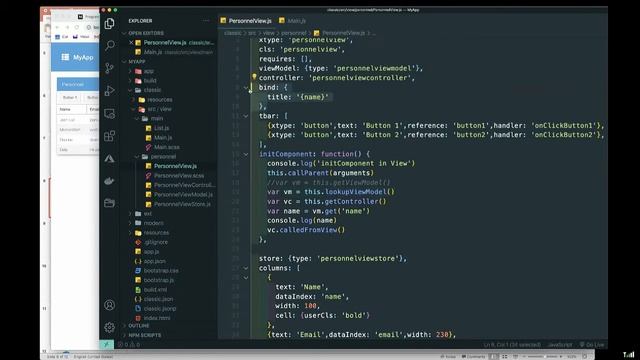Open the Accounts menu icon
Screen dimensions: 640x360
point(109,305)
